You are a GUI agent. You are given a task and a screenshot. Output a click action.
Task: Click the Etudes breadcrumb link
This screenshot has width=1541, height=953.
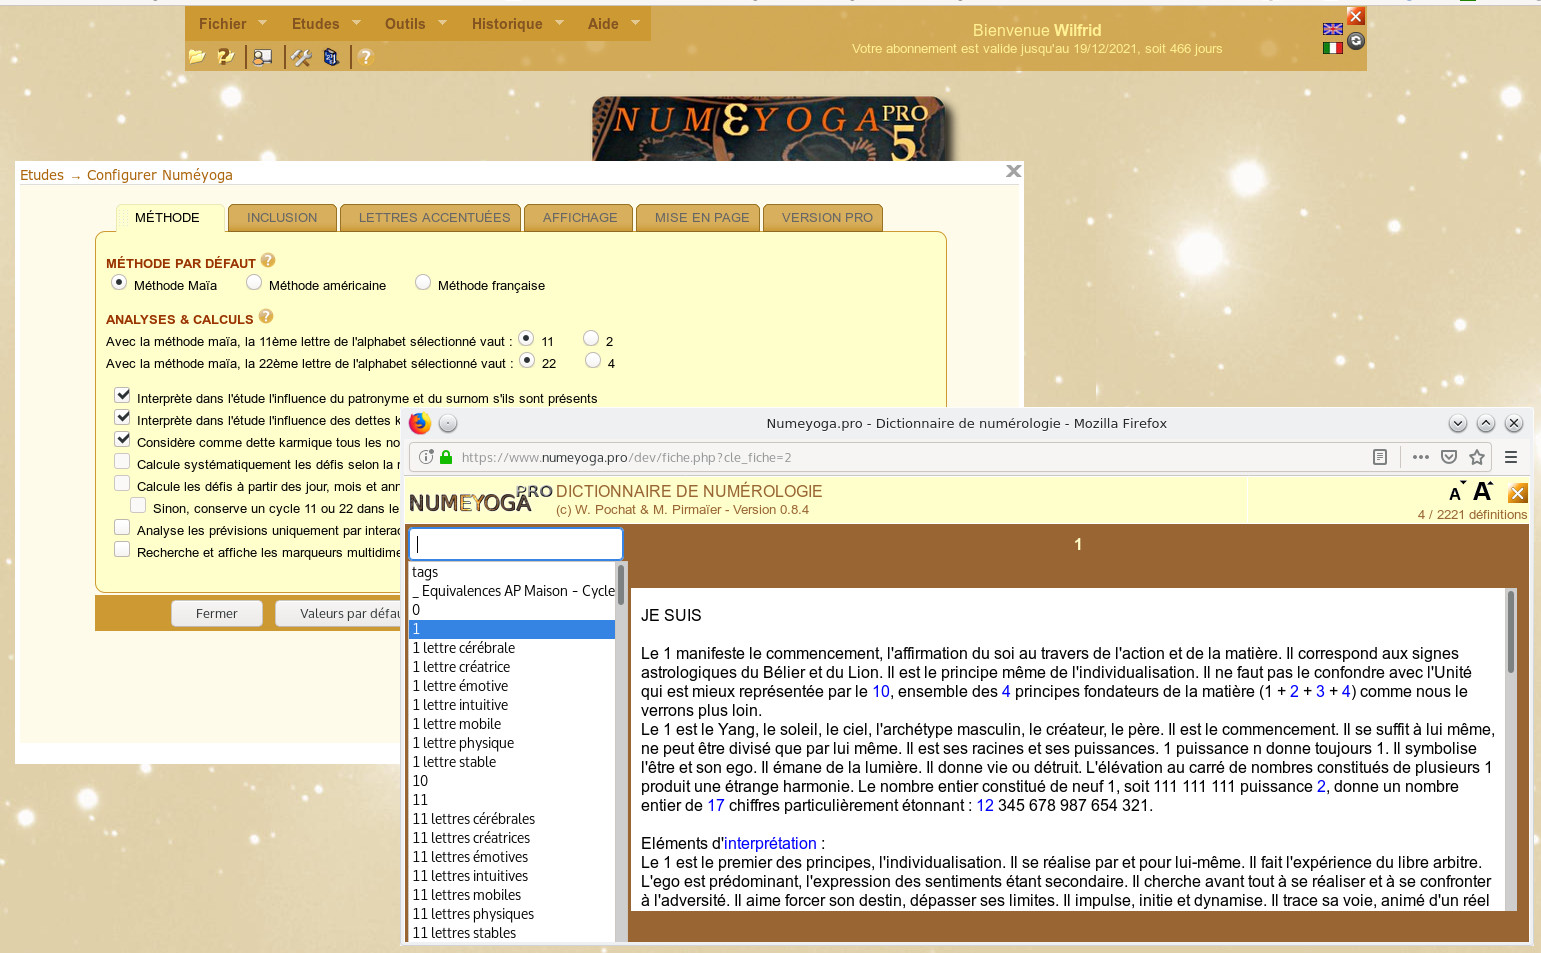tap(42, 175)
